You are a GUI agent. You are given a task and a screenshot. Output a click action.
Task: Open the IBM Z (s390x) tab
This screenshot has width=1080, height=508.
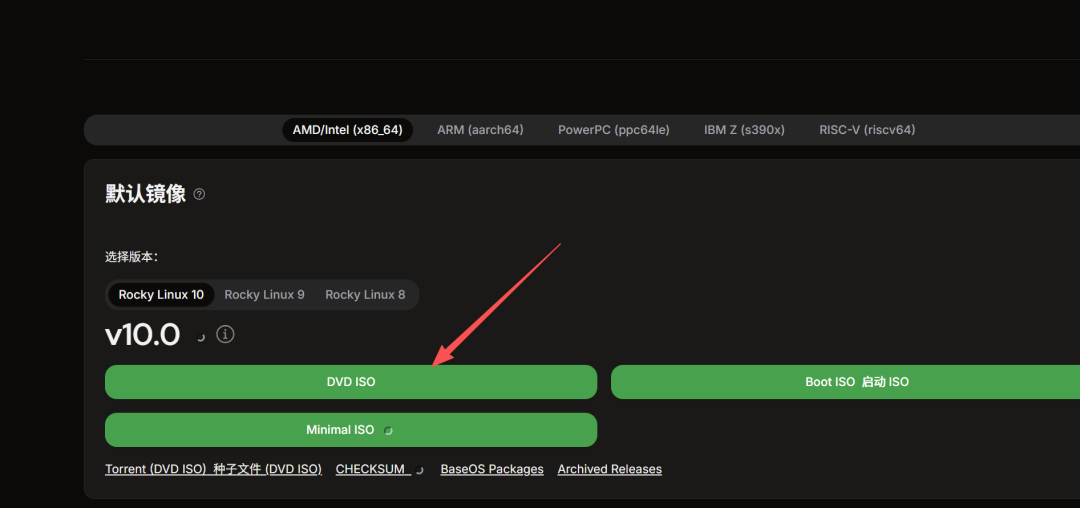pos(744,129)
